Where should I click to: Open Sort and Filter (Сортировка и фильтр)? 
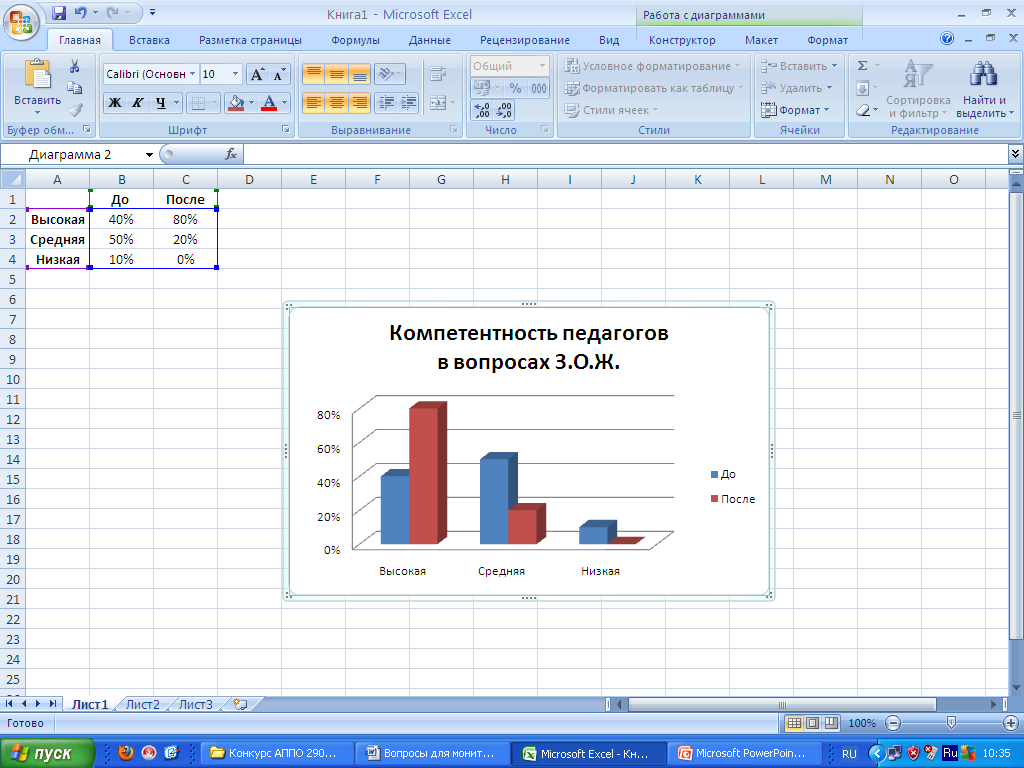point(918,89)
